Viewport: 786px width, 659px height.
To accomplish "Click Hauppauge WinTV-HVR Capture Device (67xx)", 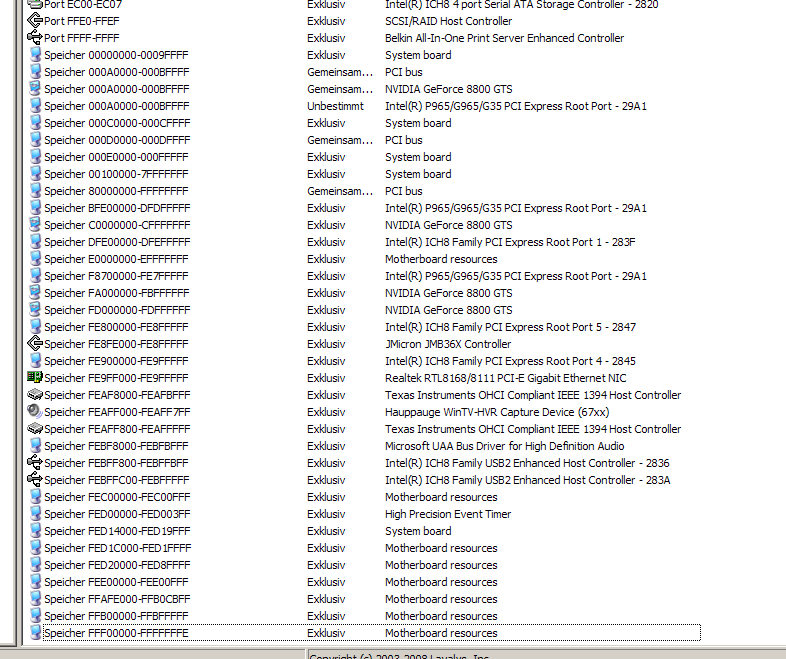I will [x=497, y=412].
